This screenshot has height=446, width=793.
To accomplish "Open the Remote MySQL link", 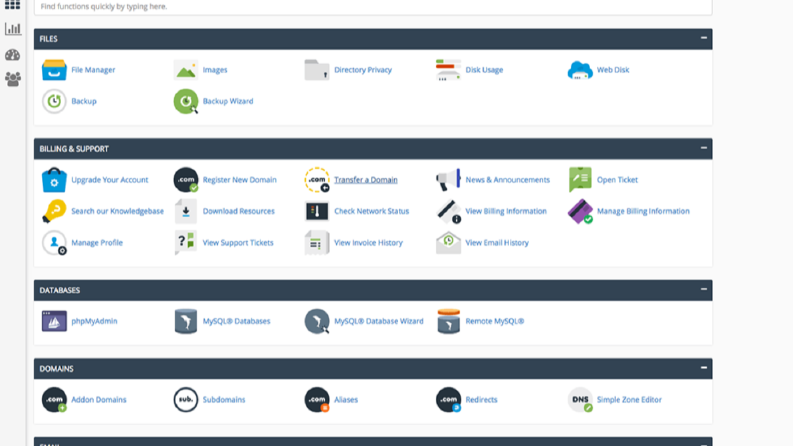I will [495, 321].
